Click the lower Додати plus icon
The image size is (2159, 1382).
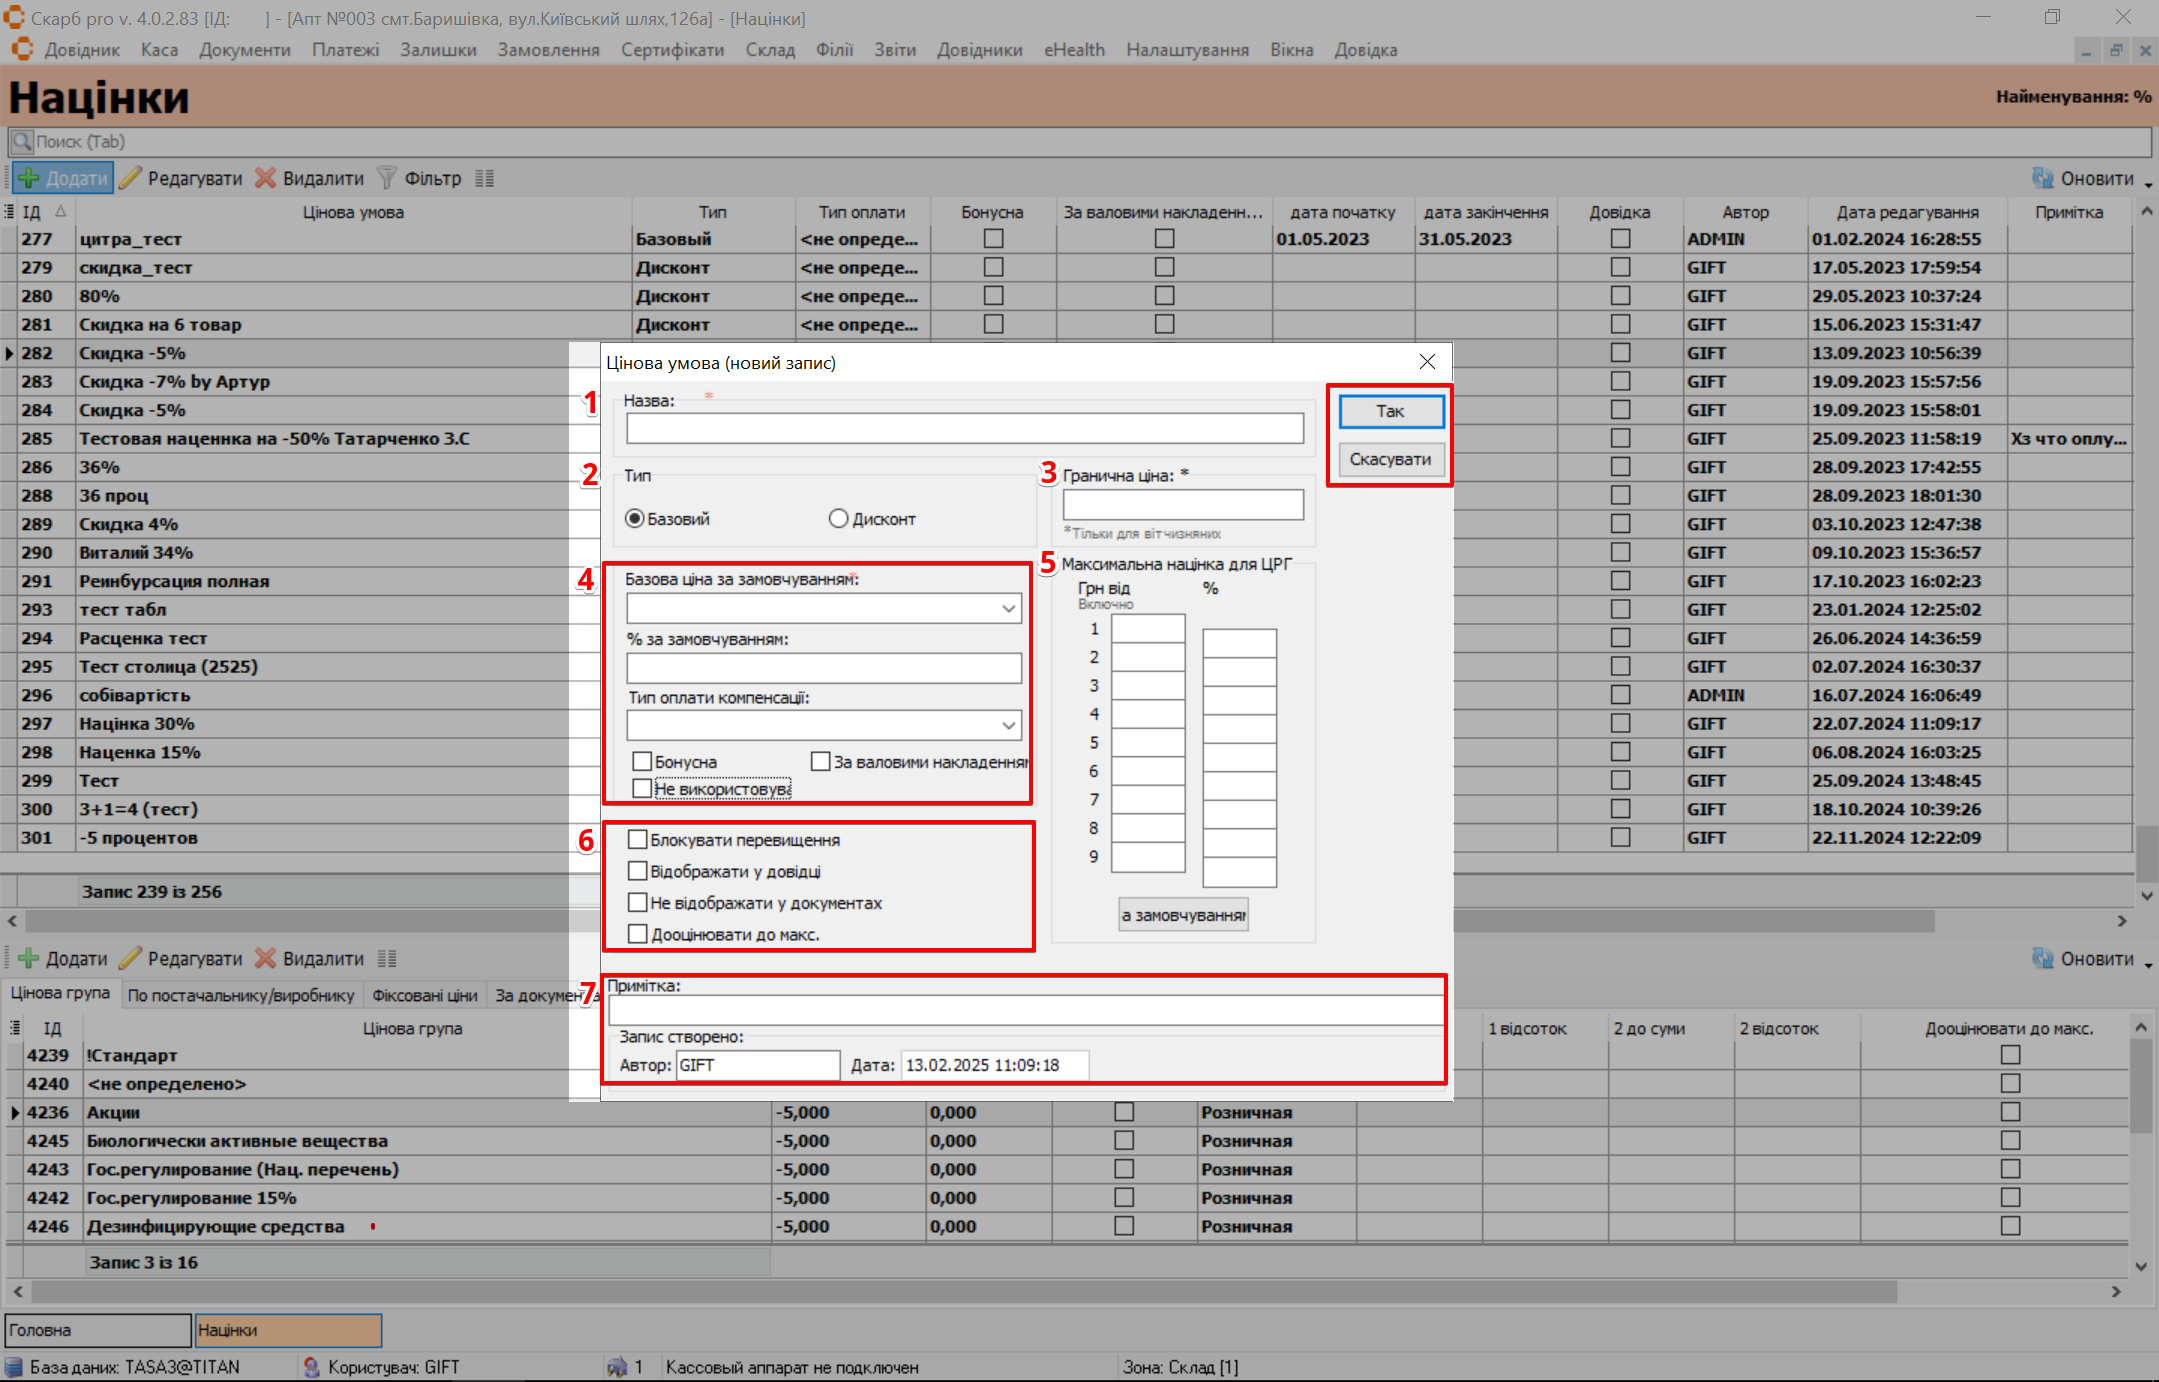(x=30, y=958)
